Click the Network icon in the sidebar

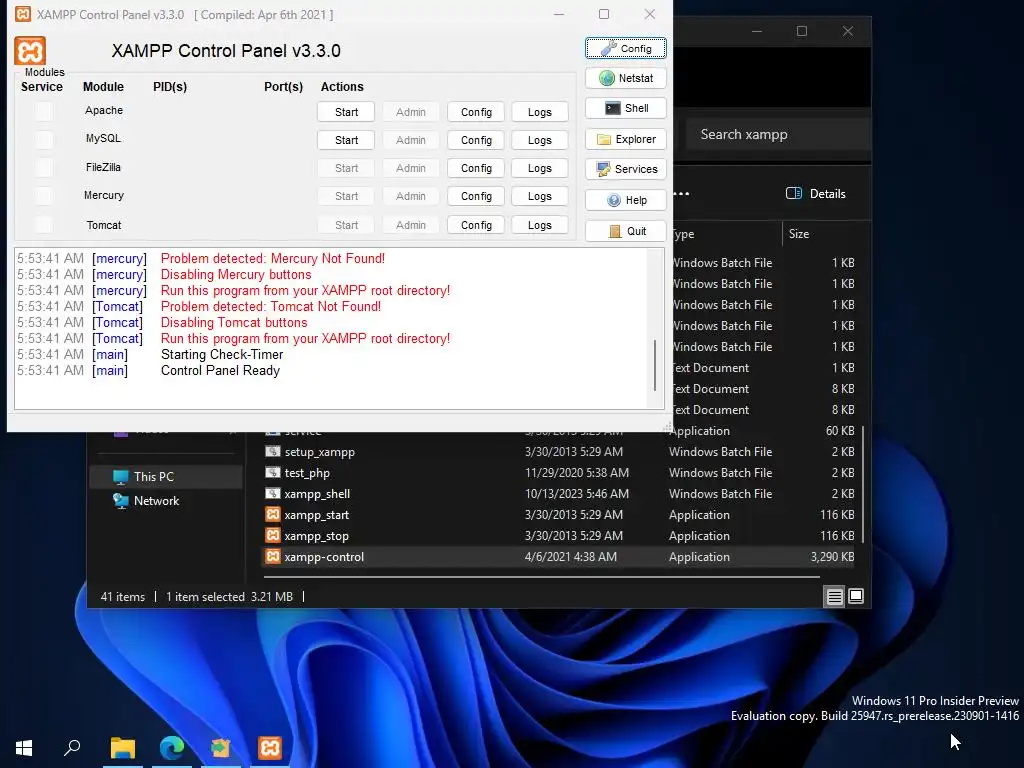[x=120, y=501]
